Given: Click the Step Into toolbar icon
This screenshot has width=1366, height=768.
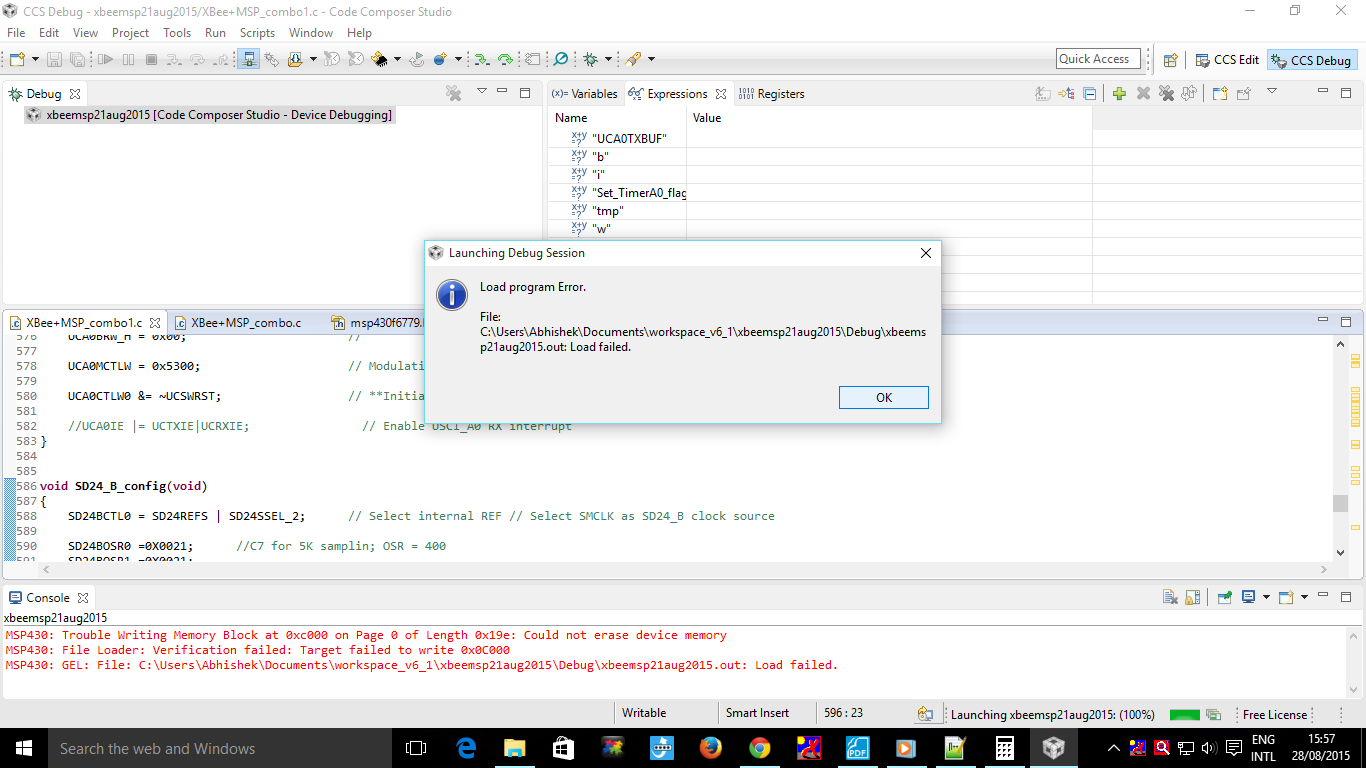Looking at the screenshot, I should pyautogui.click(x=175, y=60).
